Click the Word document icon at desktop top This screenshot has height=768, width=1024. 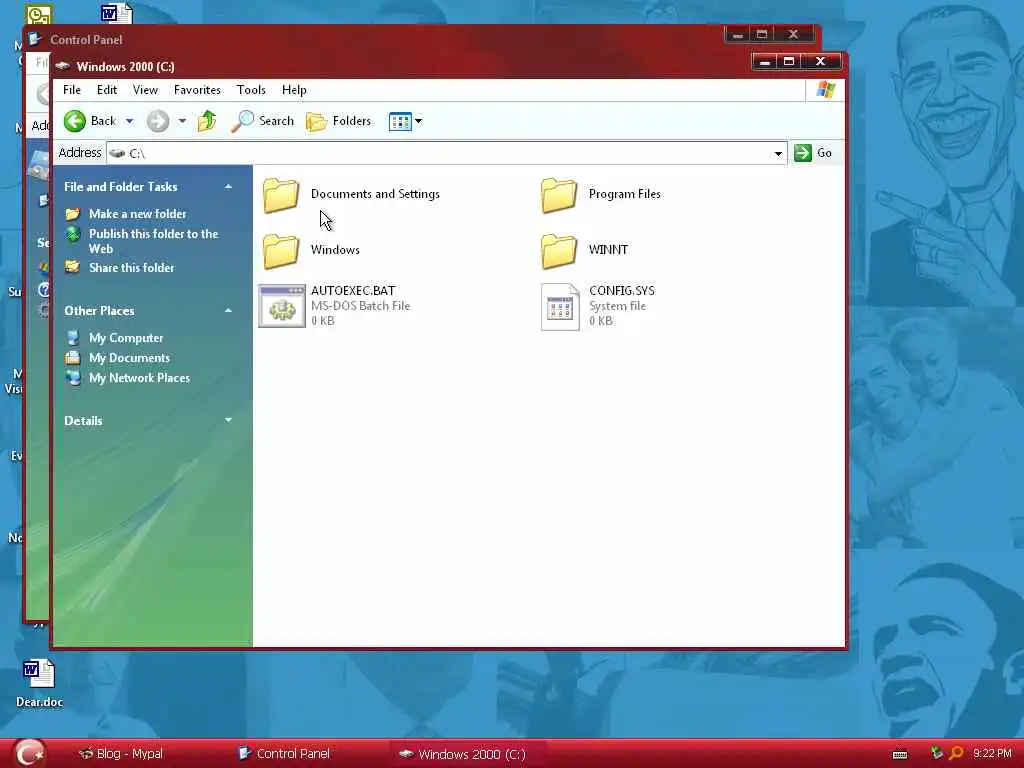[117, 13]
